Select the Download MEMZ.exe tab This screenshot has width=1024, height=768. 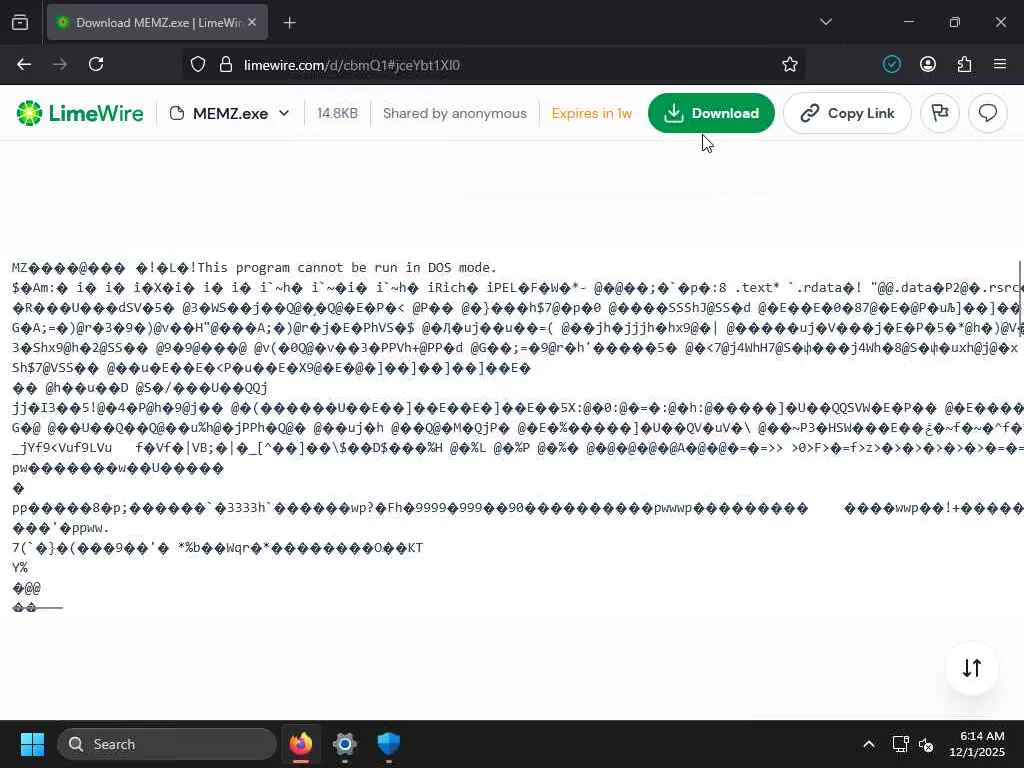(x=157, y=23)
